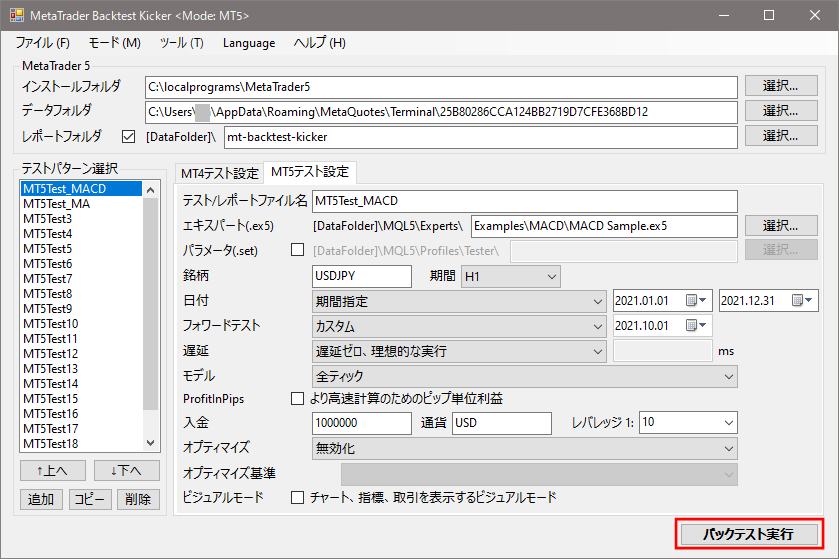Open the オプティマイズ 無効化 dropdown
Viewport: 839px width, 559px height.
point(524,448)
